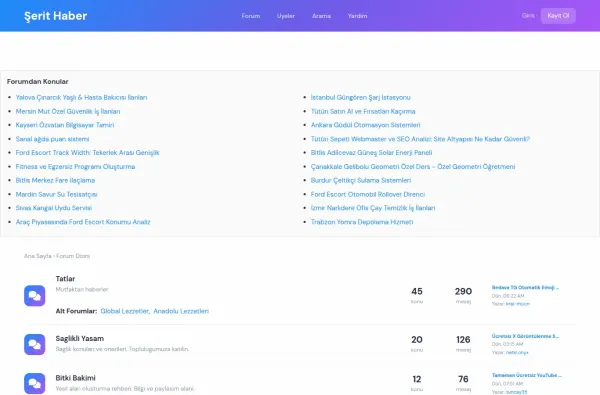Open the Global Lezzetler subforum

(x=124, y=311)
